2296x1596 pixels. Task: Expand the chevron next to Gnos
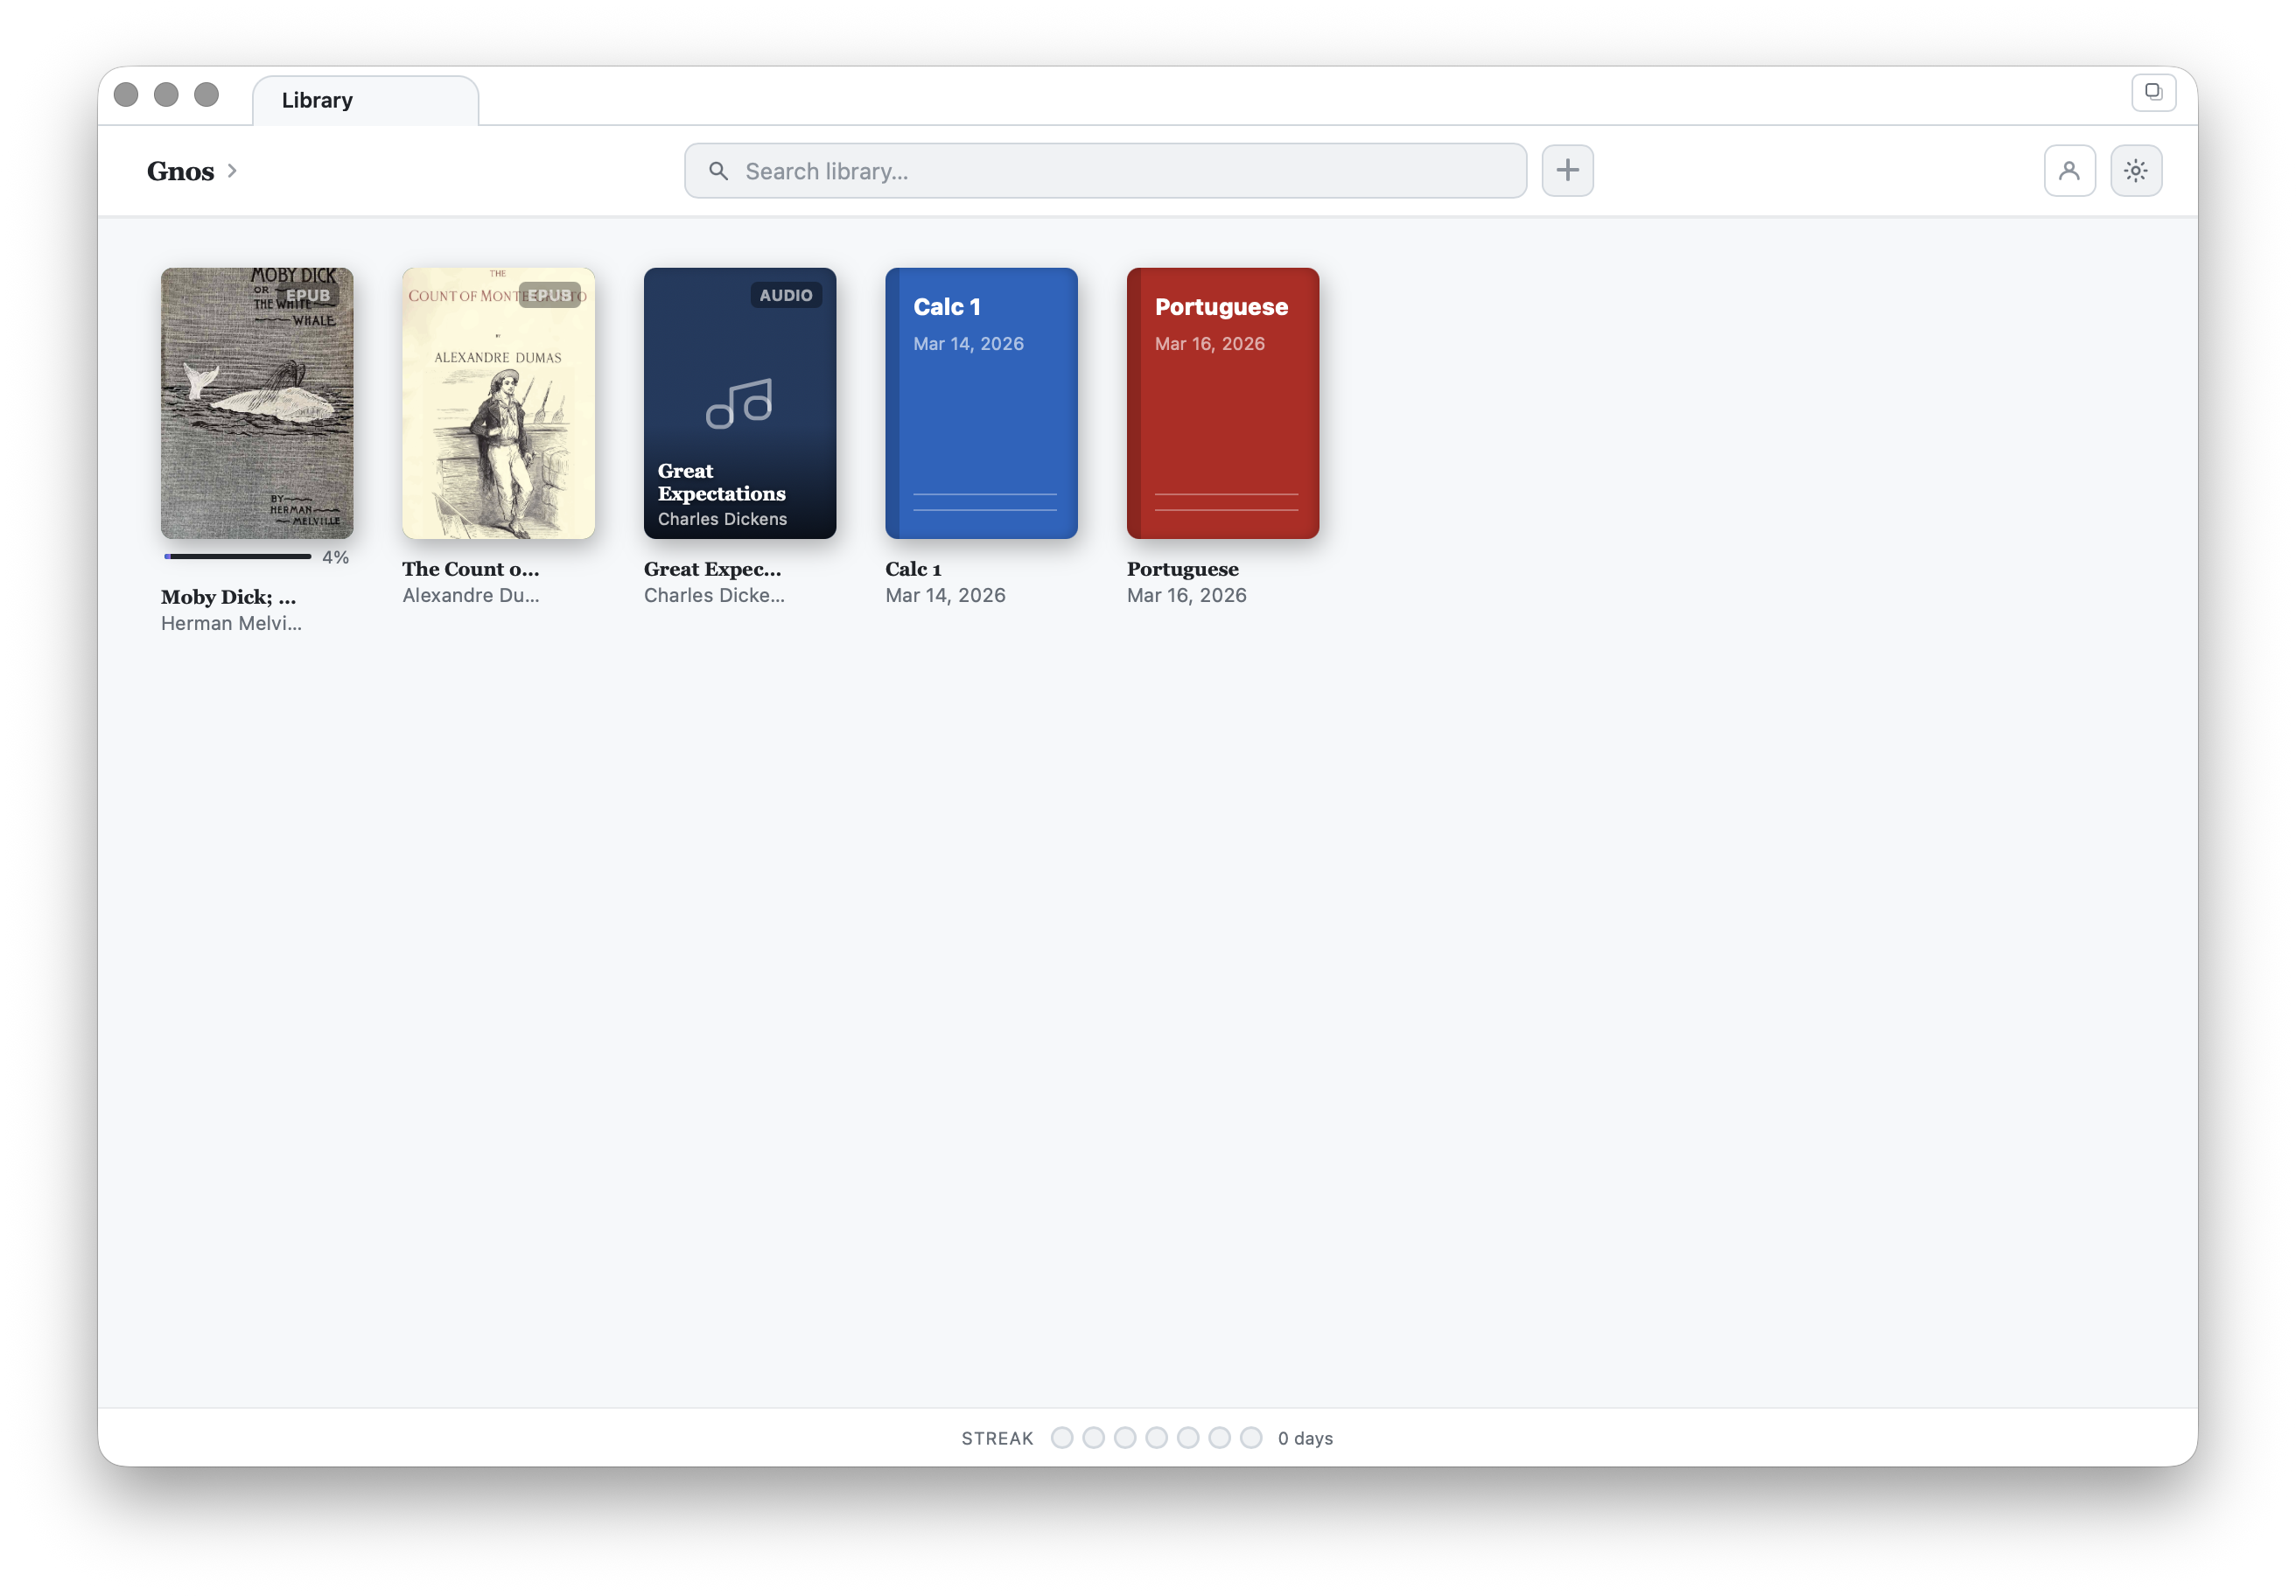232,171
